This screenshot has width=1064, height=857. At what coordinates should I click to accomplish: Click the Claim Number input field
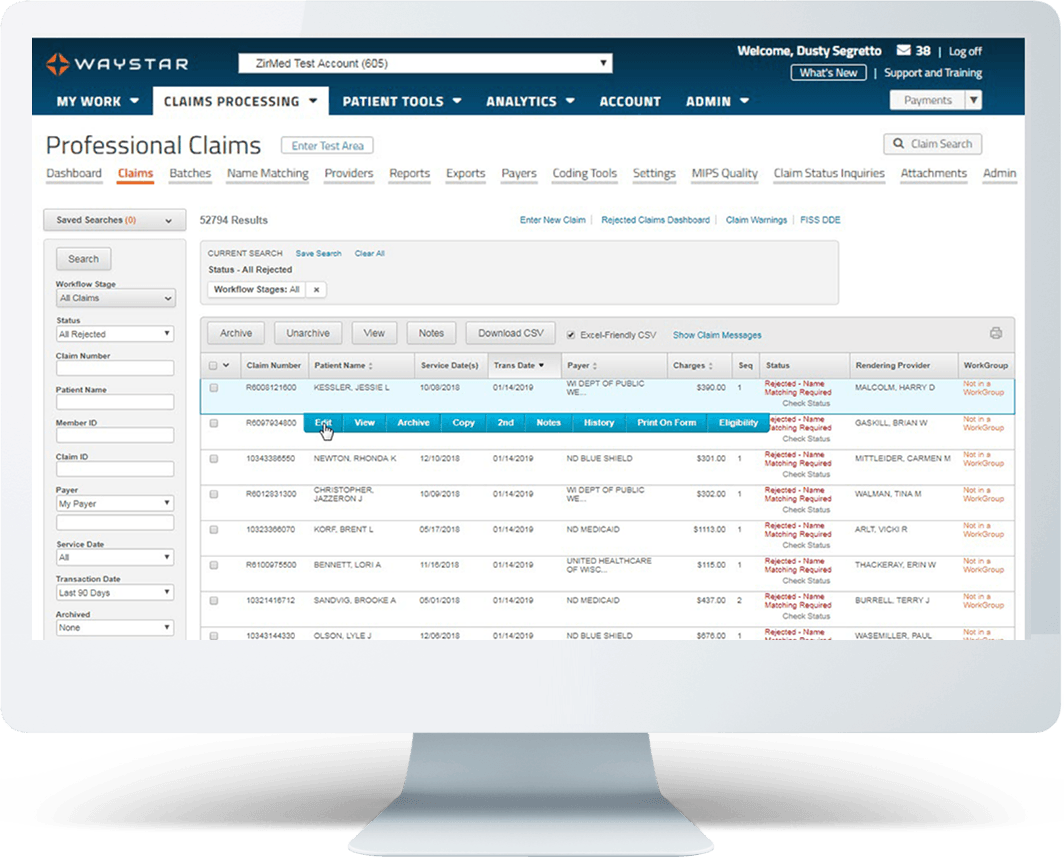pyautogui.click(x=113, y=367)
